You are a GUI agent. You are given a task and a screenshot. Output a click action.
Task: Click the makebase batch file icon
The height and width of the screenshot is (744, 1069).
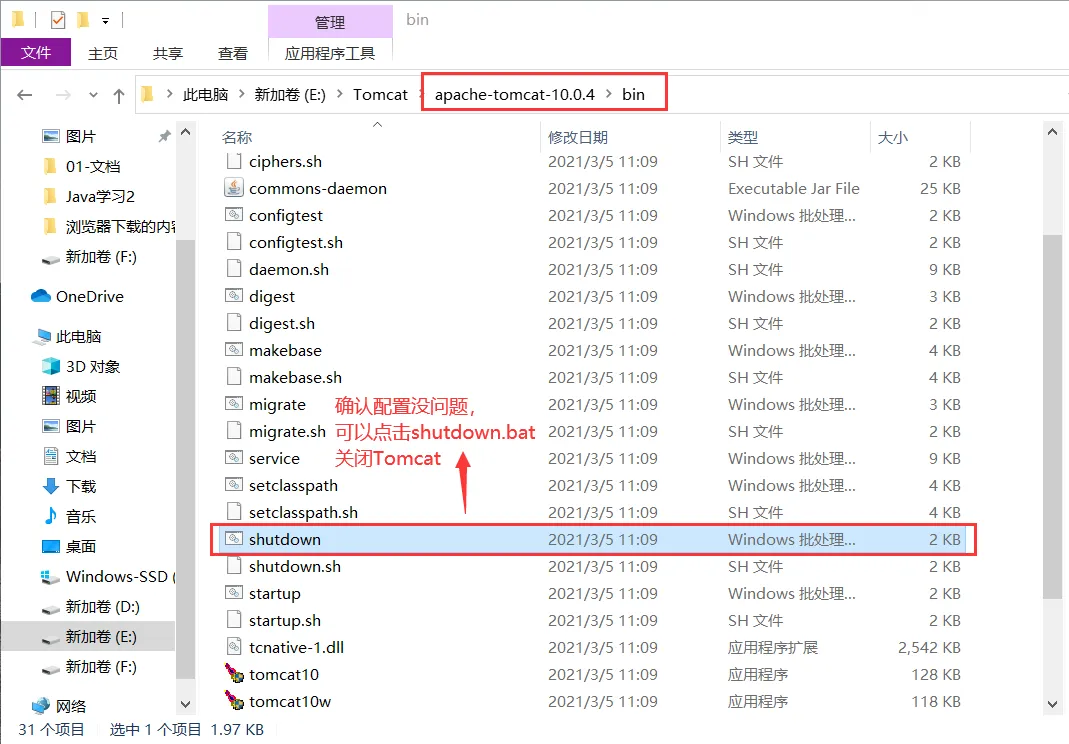tap(234, 350)
